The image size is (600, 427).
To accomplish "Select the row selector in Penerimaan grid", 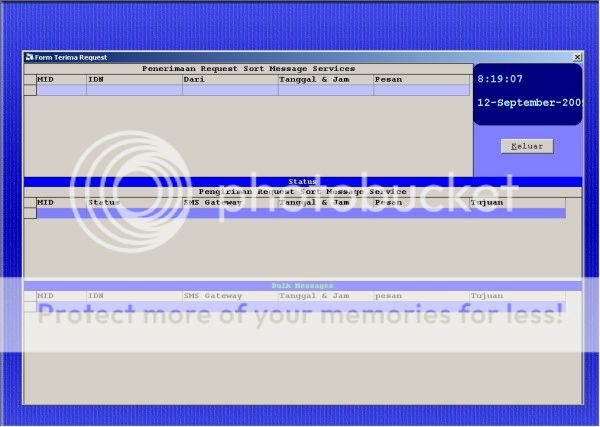I will pos(30,90).
